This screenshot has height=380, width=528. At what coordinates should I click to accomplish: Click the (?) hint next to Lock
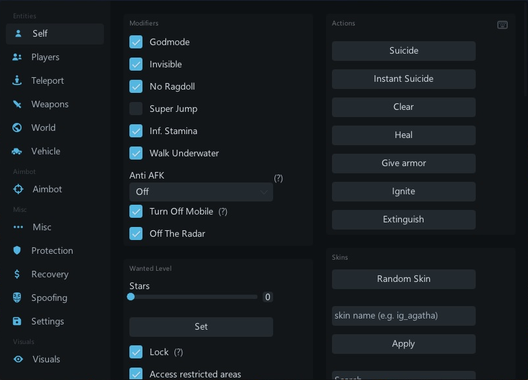178,352
